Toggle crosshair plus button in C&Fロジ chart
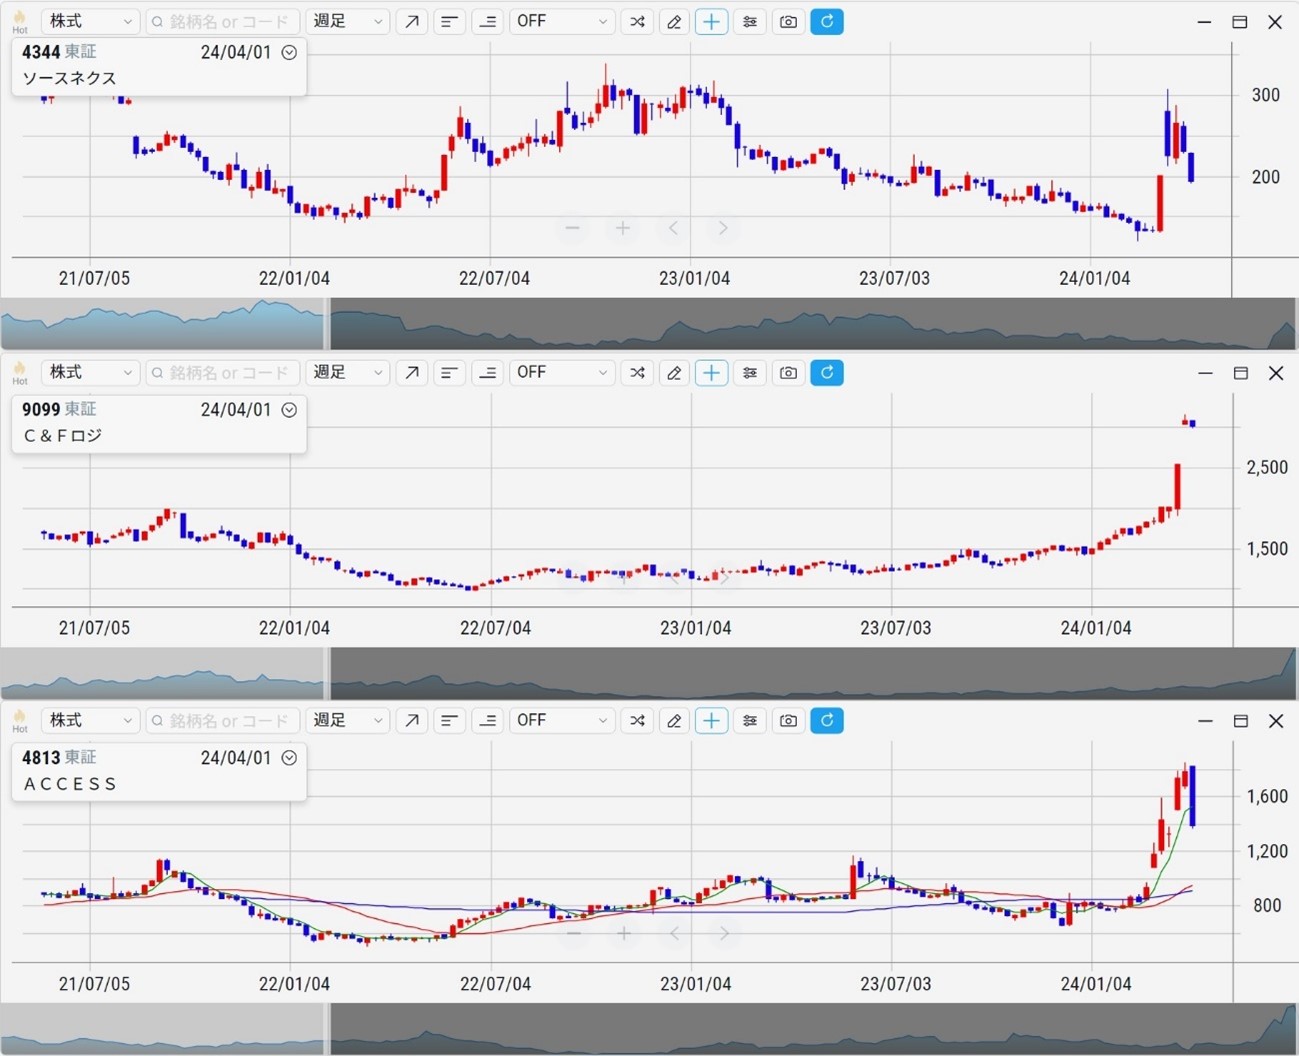The image size is (1299, 1056). pos(711,373)
